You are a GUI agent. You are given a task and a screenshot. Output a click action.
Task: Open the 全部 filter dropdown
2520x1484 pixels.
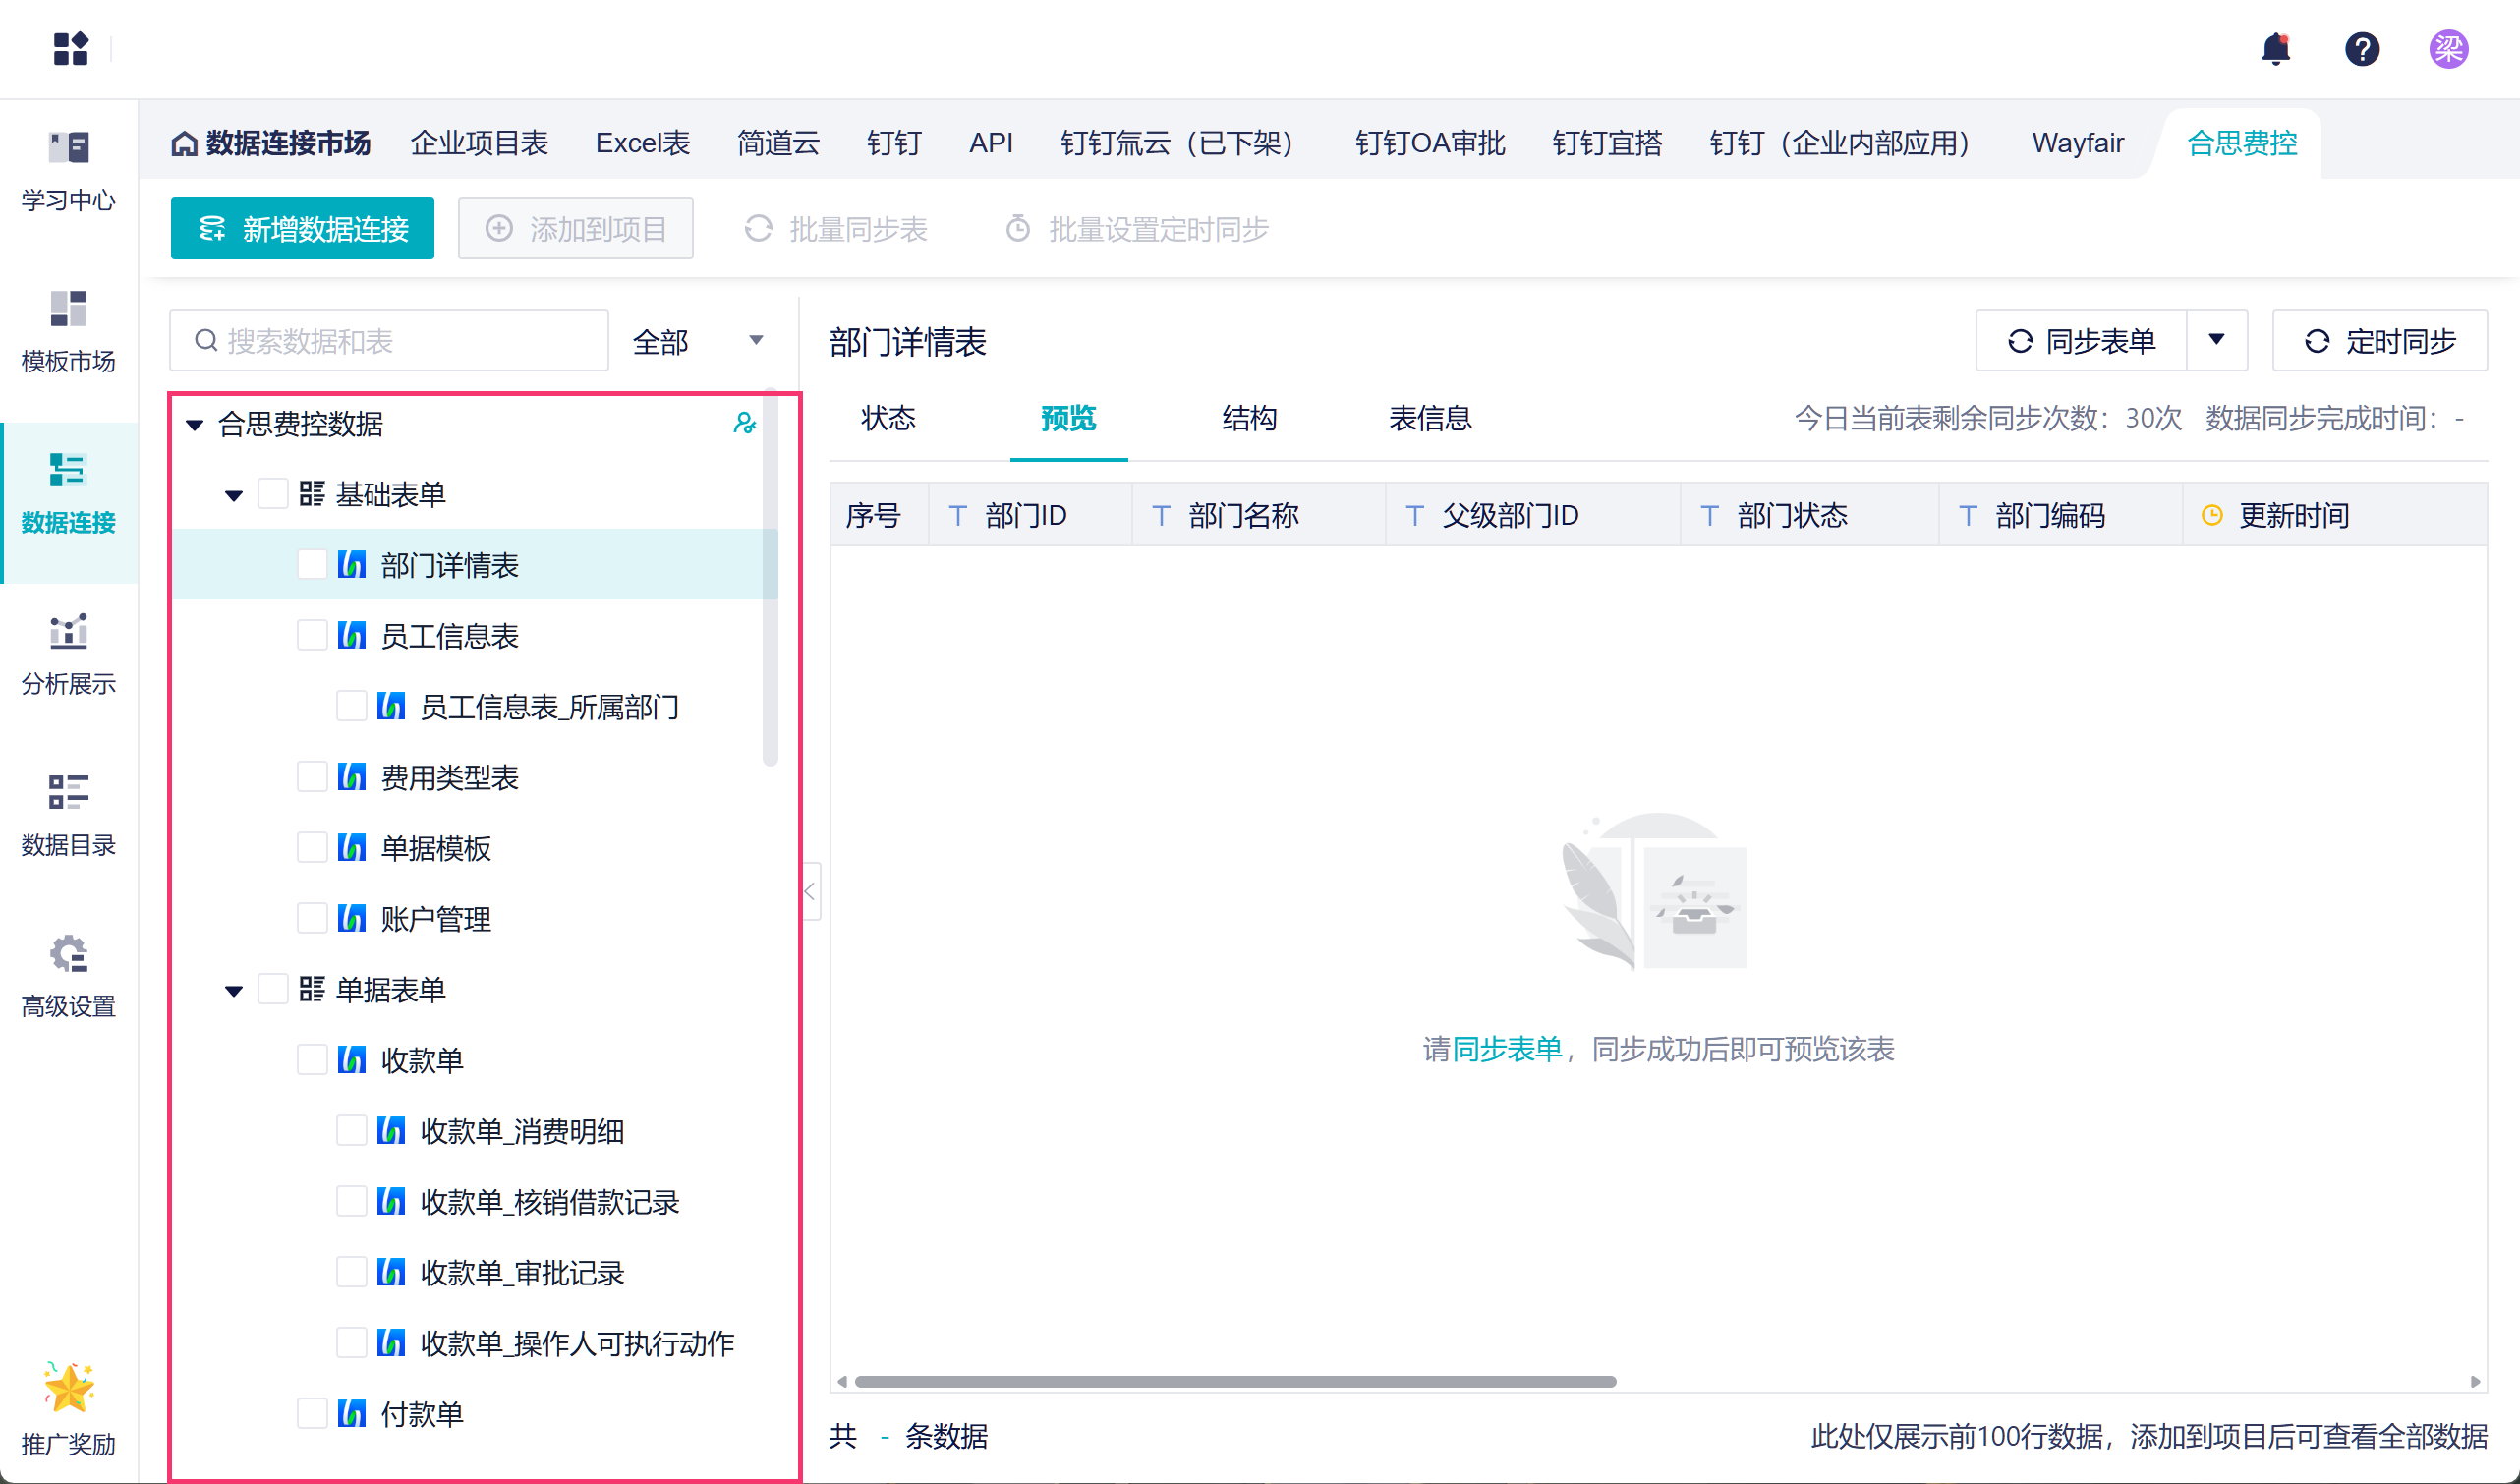(x=698, y=341)
